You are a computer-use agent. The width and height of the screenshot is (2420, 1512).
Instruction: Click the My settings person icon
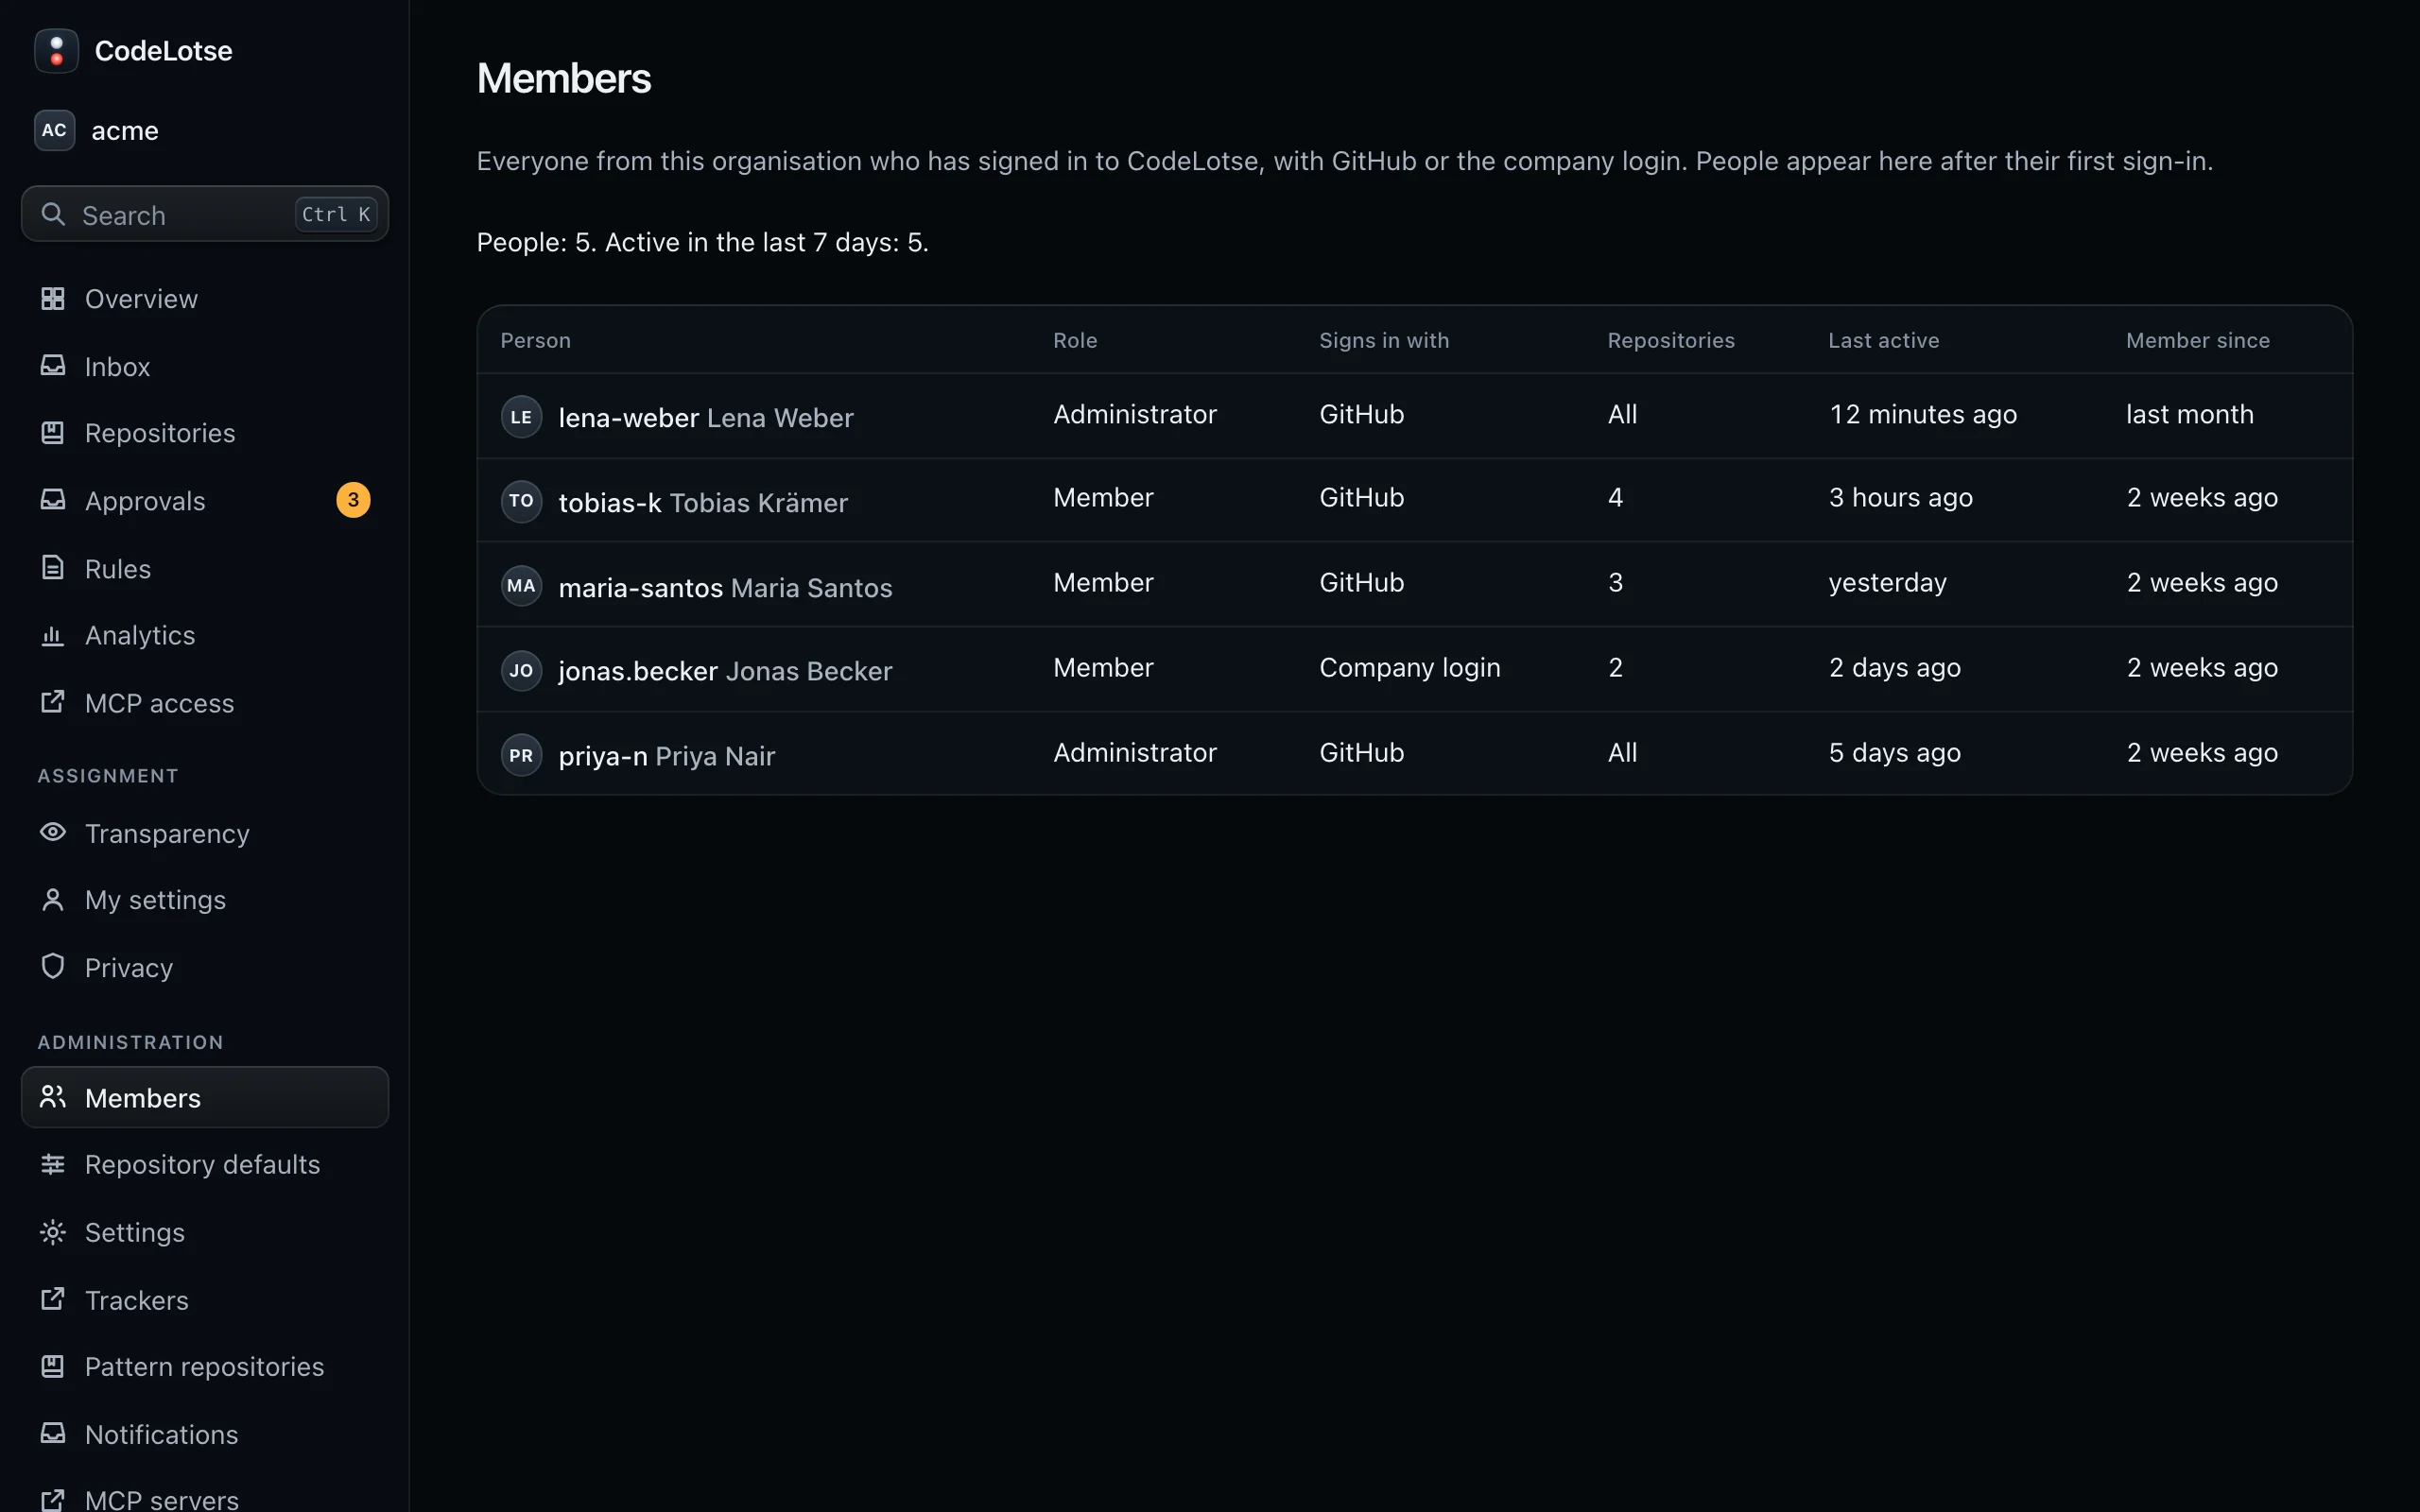53,900
